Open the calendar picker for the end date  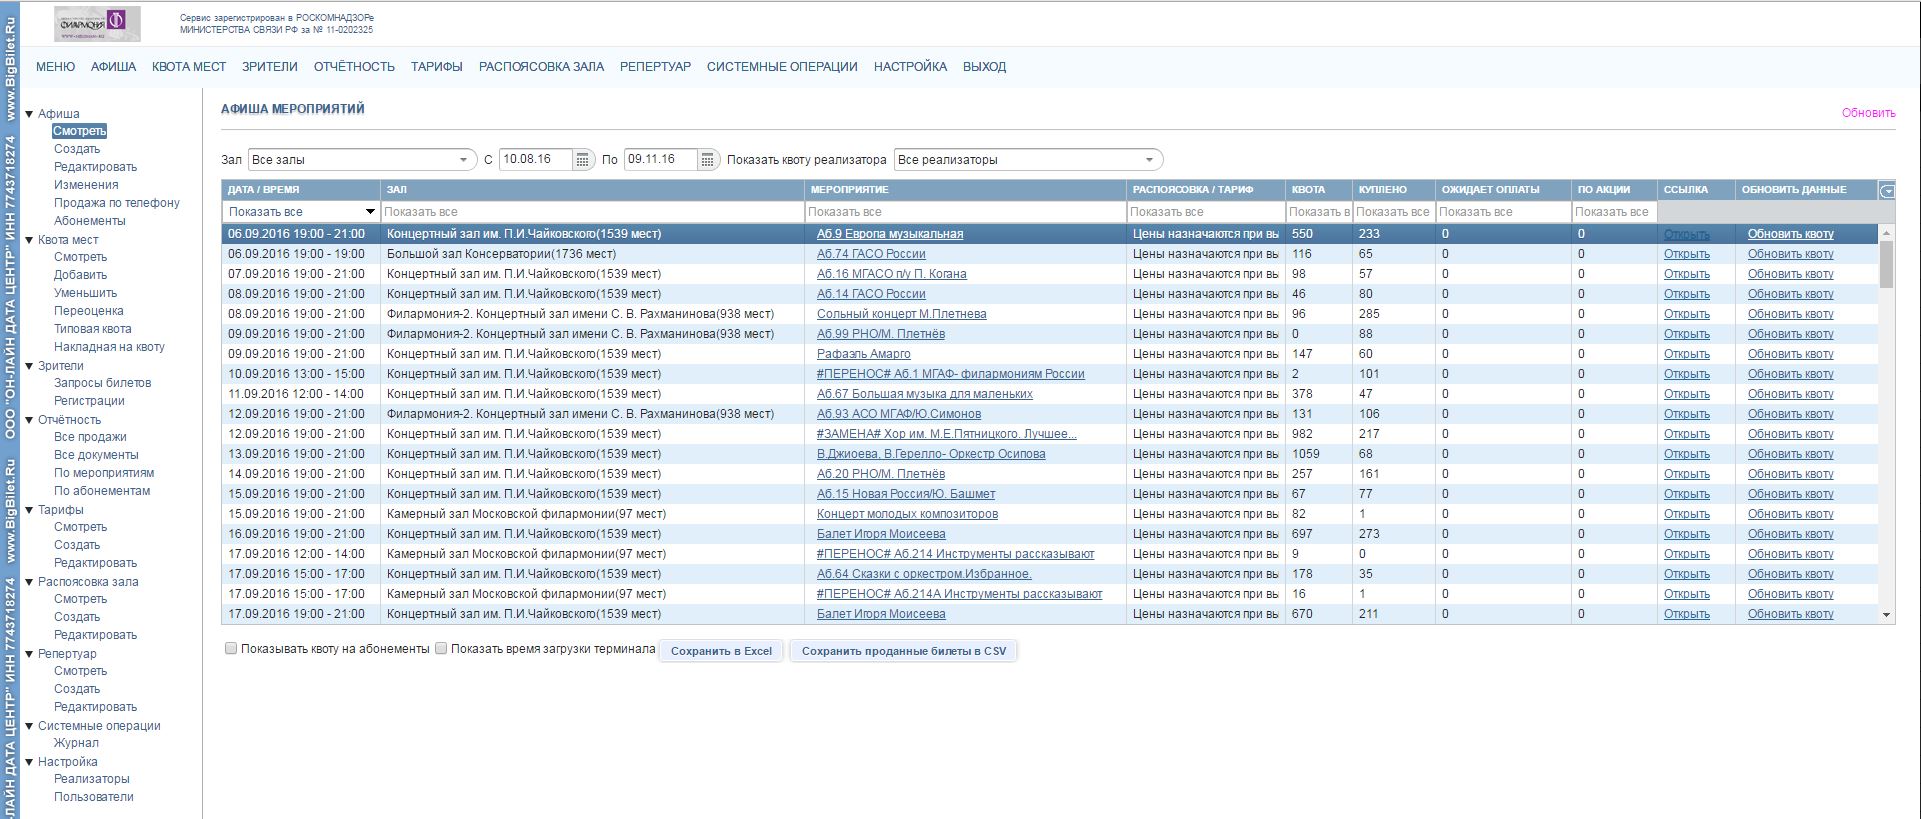tap(707, 160)
